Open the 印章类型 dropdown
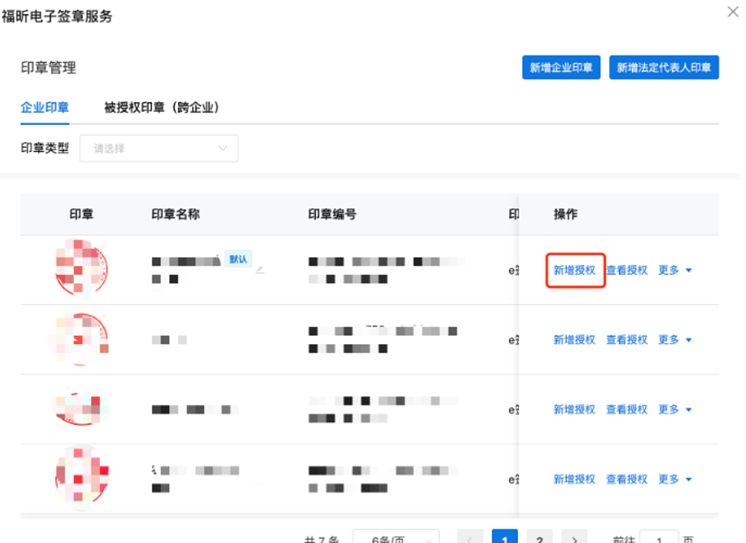This screenshot has width=746, height=543. (x=159, y=148)
